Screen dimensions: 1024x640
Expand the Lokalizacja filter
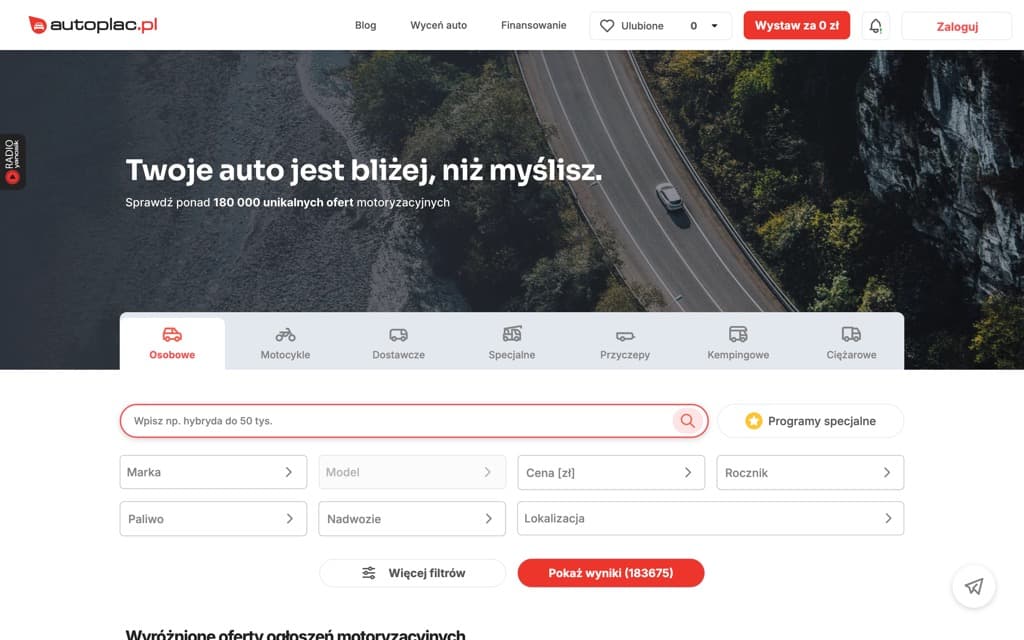click(710, 518)
